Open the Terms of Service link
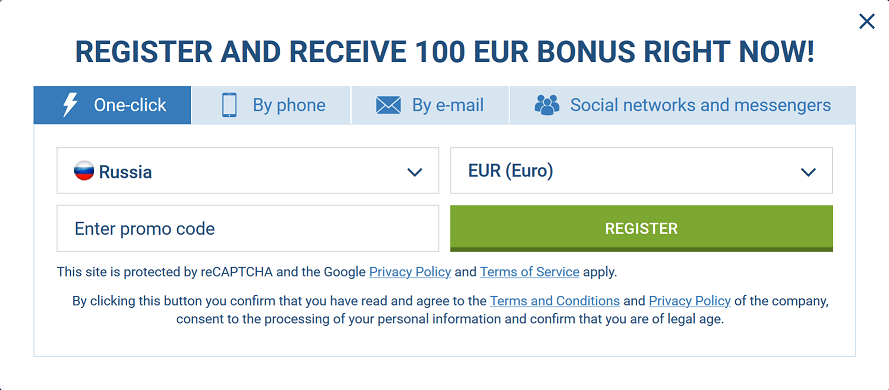The image size is (889, 390). (x=530, y=272)
